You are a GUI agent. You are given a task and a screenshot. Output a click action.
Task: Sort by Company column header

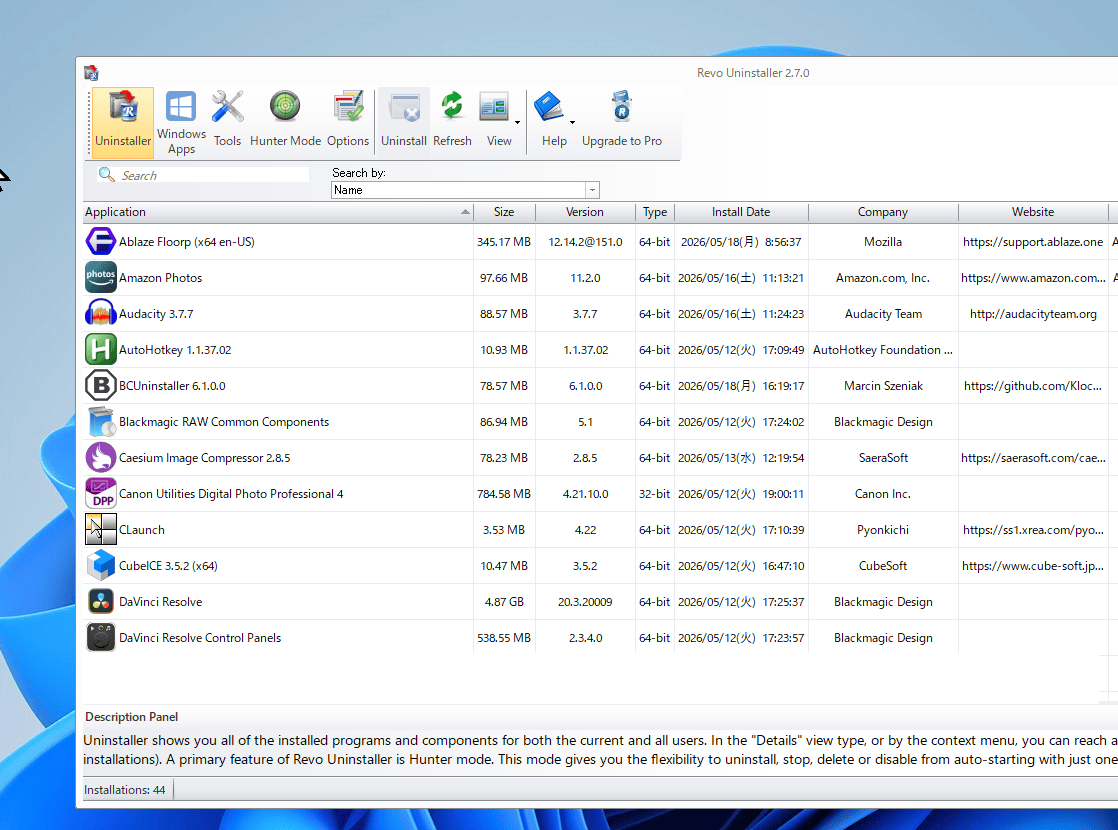click(883, 212)
